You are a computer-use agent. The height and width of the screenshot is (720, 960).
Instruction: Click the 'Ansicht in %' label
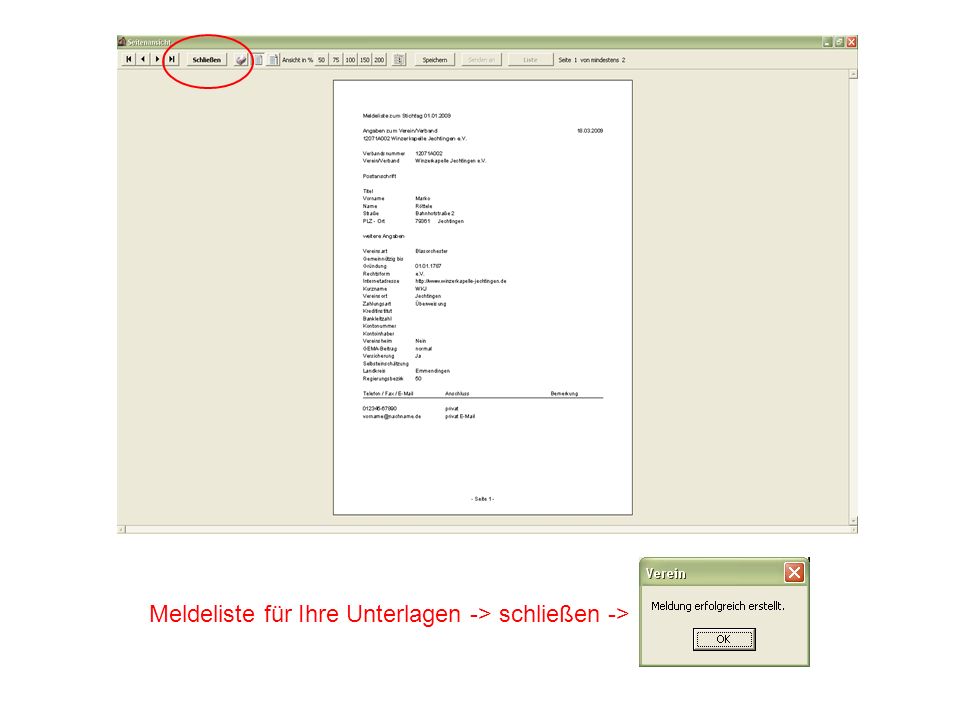298,60
